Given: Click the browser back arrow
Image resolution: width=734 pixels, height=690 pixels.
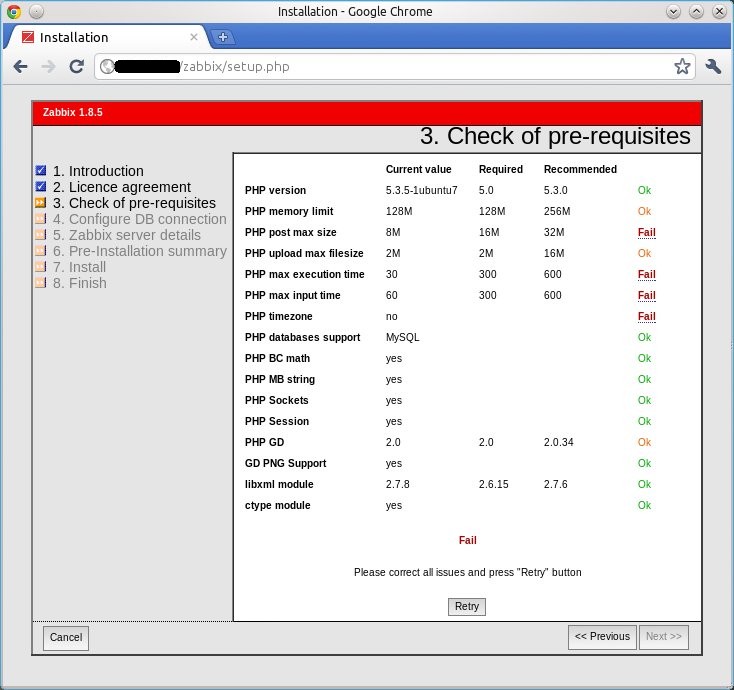Looking at the screenshot, I should point(20,66).
